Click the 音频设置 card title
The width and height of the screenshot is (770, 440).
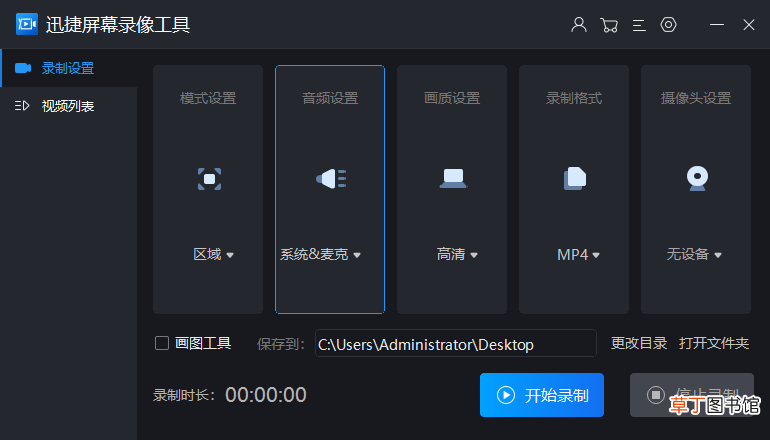click(330, 98)
